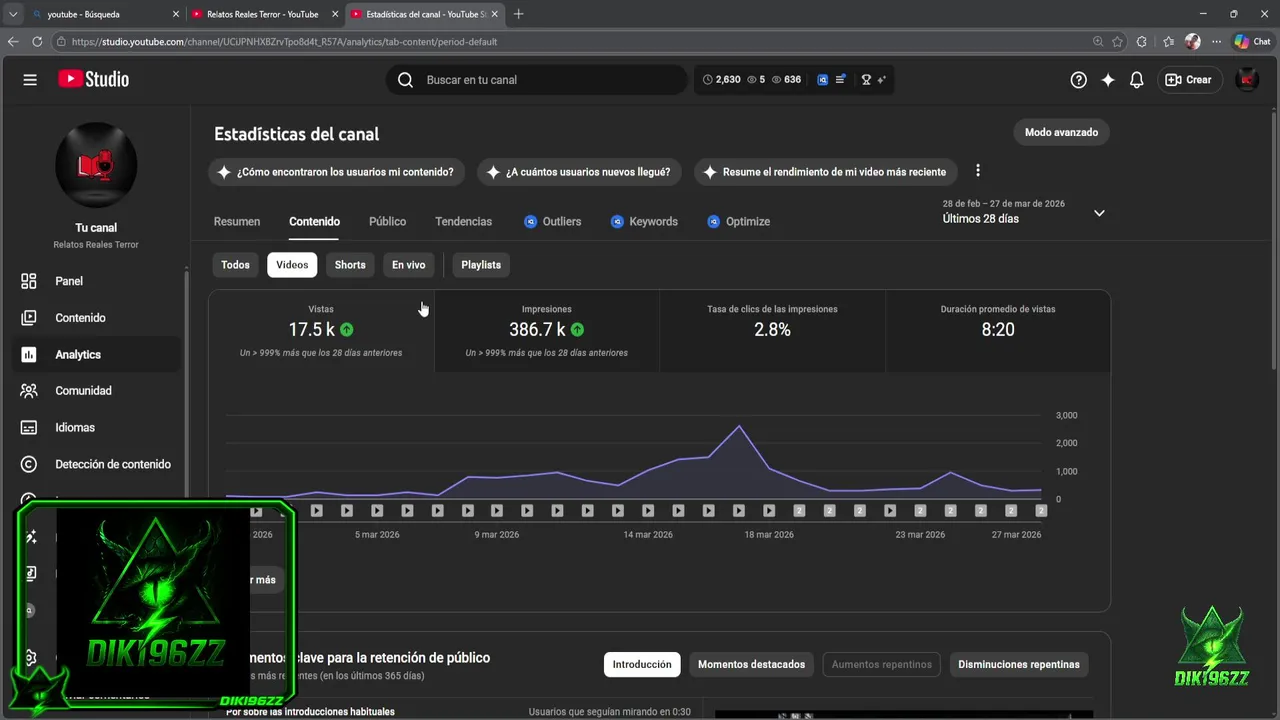This screenshot has width=1280, height=720.
Task: Open the account avatar in Studio header
Action: (1246, 80)
